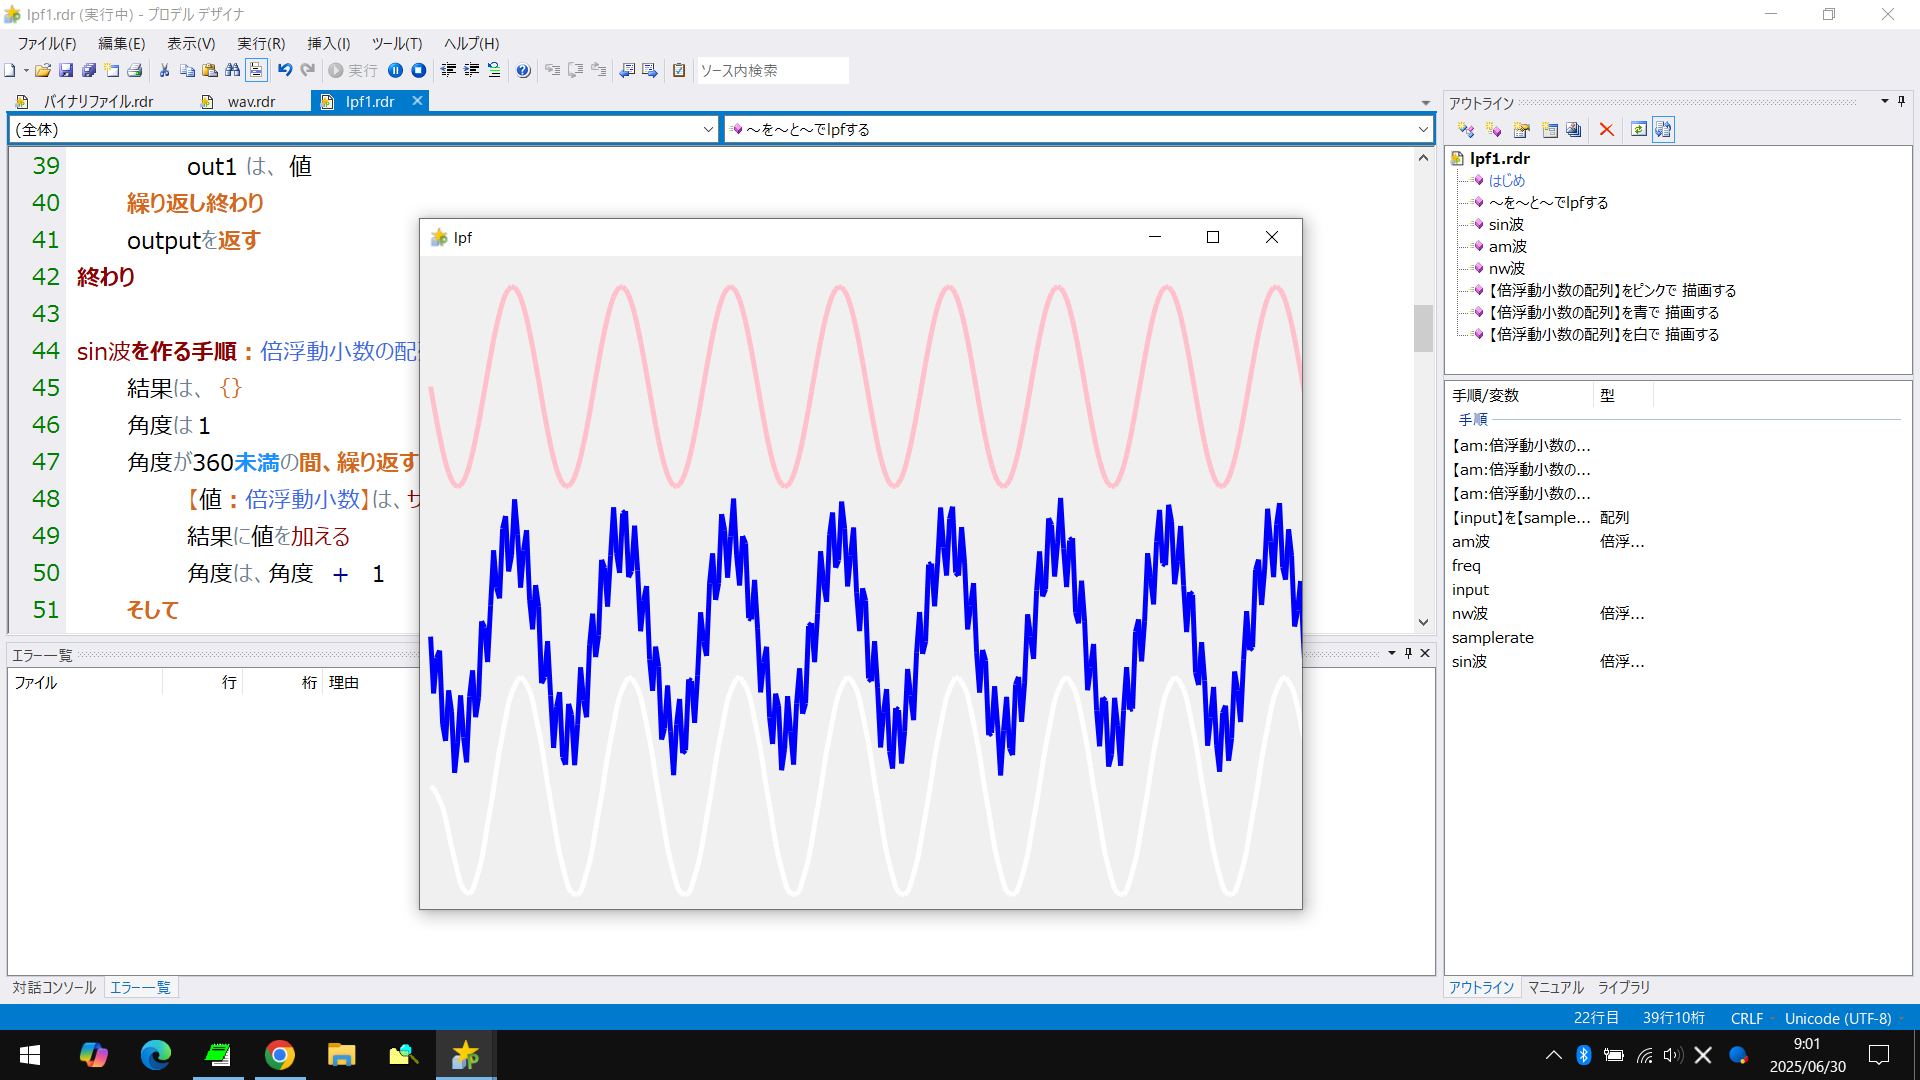The height and width of the screenshot is (1080, 1920).
Task: Toggle the outline auto-sync button
Action: click(1663, 130)
